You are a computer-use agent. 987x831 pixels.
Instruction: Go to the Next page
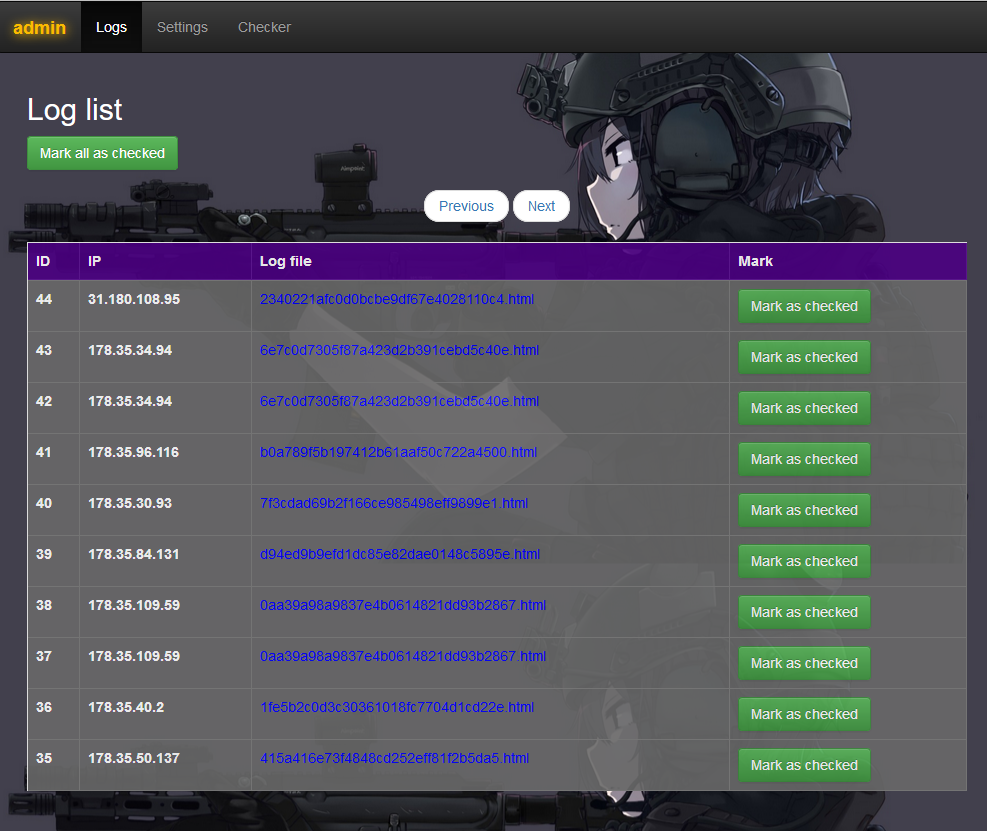[541, 206]
